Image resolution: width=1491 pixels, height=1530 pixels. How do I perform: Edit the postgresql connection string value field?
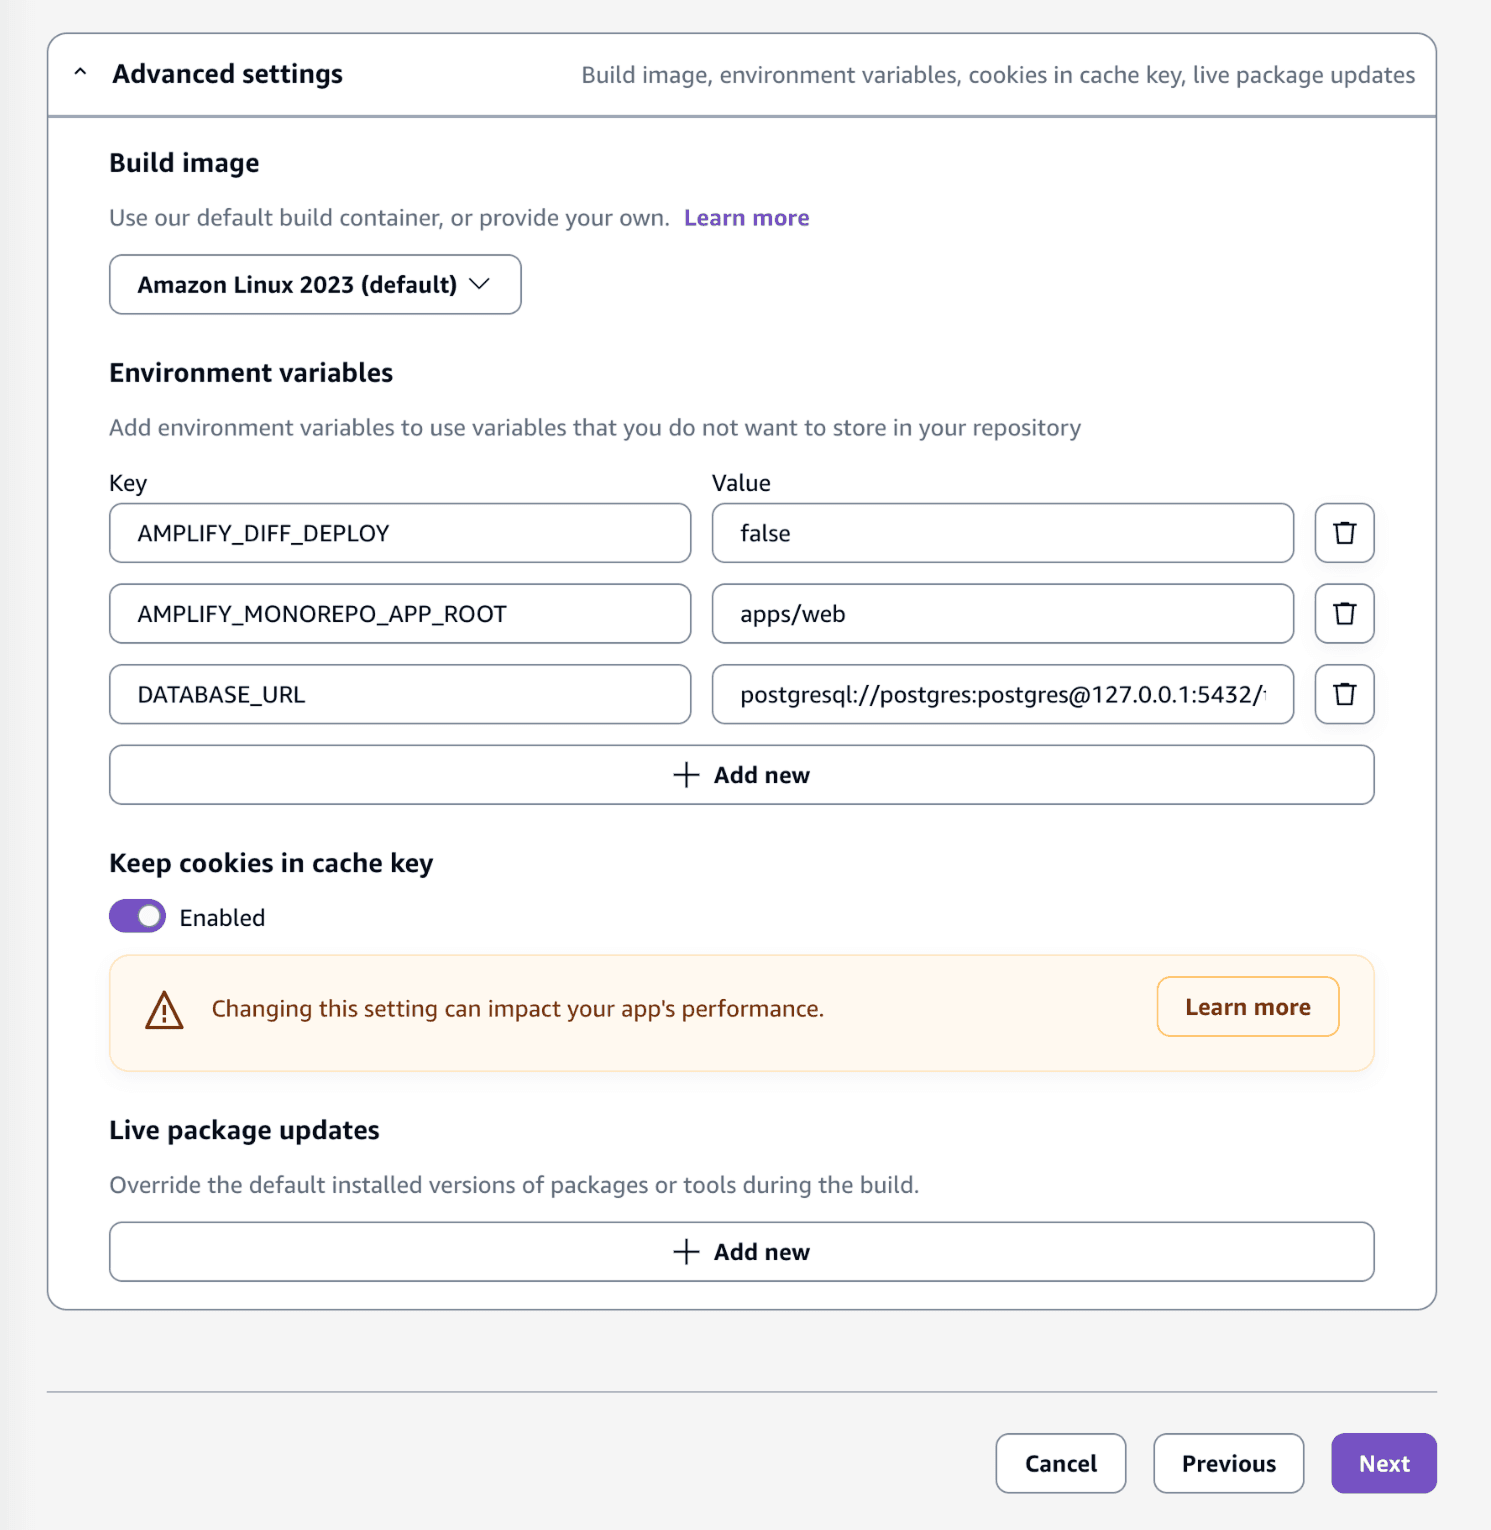[1003, 694]
